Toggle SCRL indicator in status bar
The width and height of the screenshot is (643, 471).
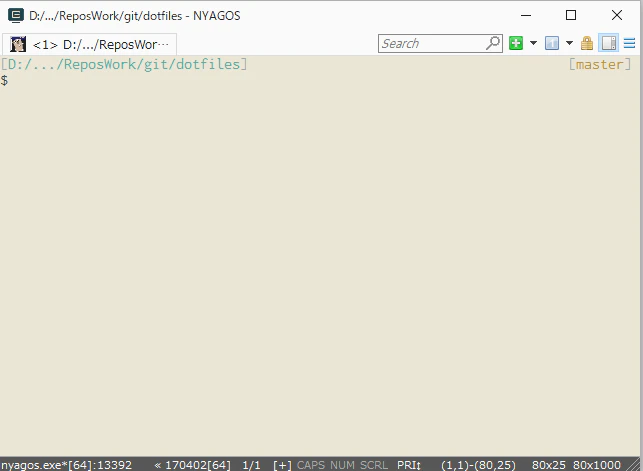click(374, 465)
